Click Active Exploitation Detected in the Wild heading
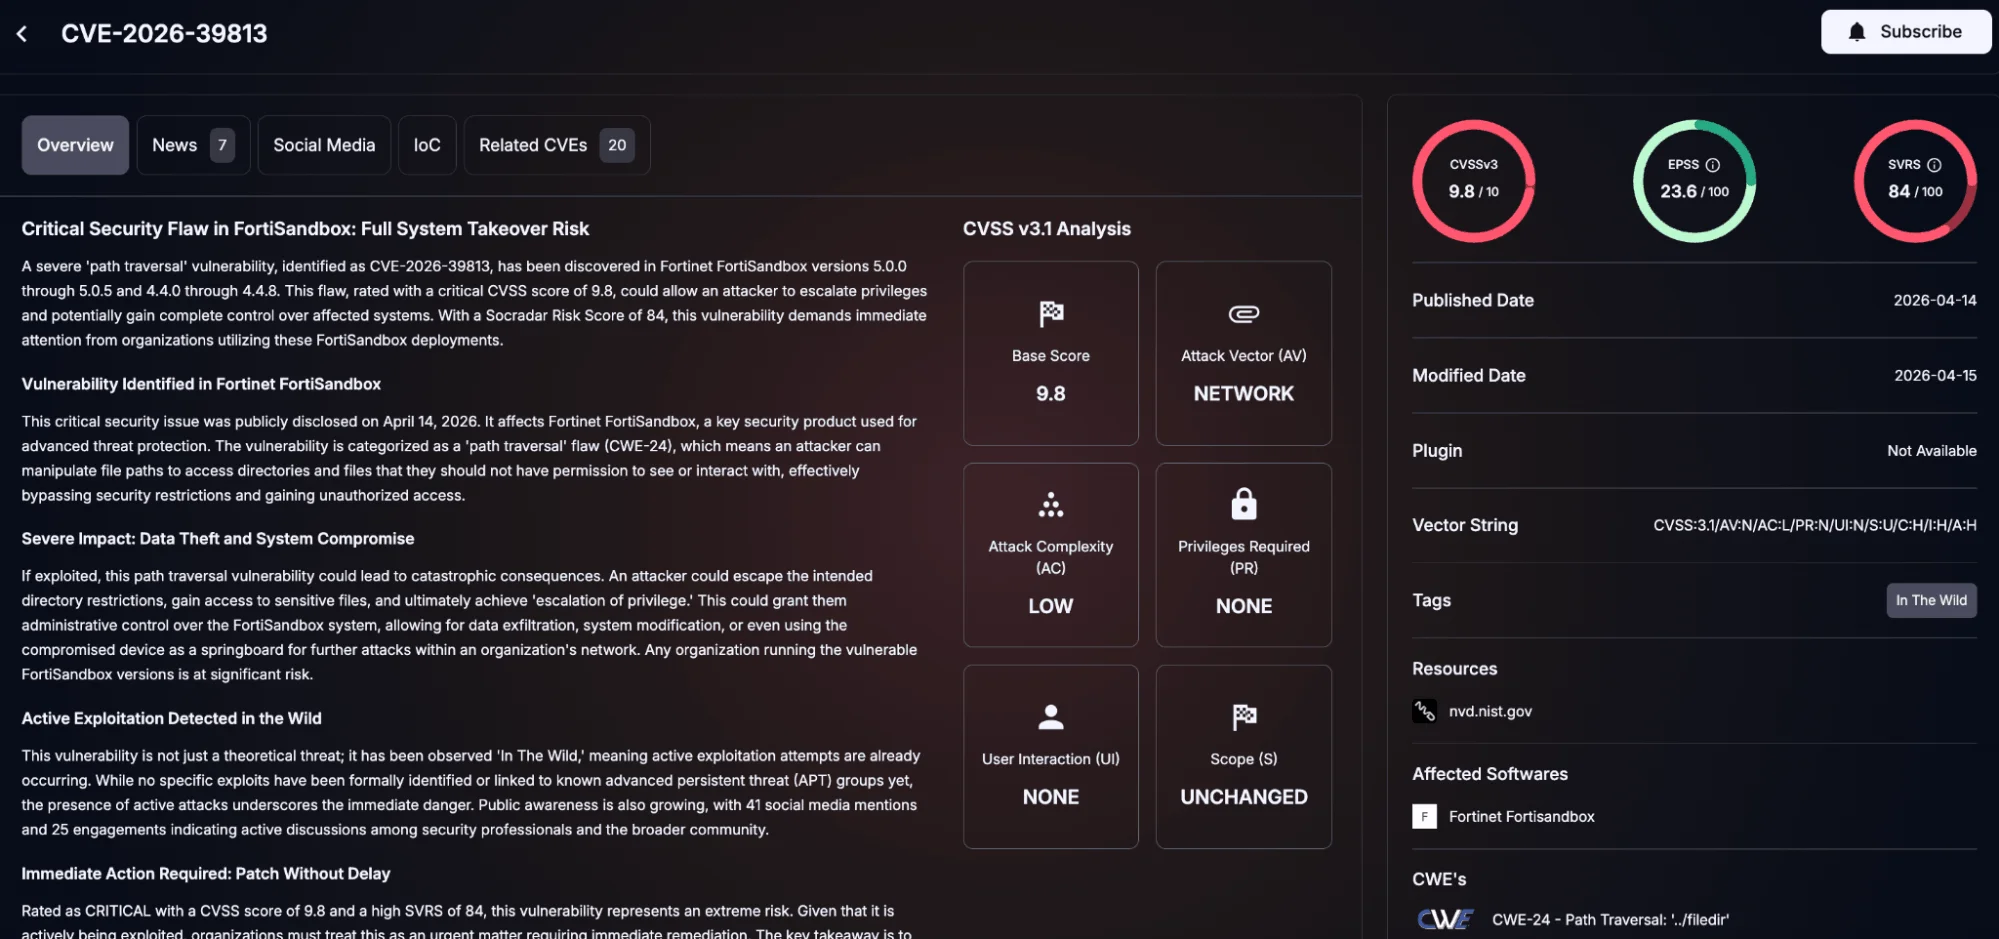1999x939 pixels. [x=171, y=718]
